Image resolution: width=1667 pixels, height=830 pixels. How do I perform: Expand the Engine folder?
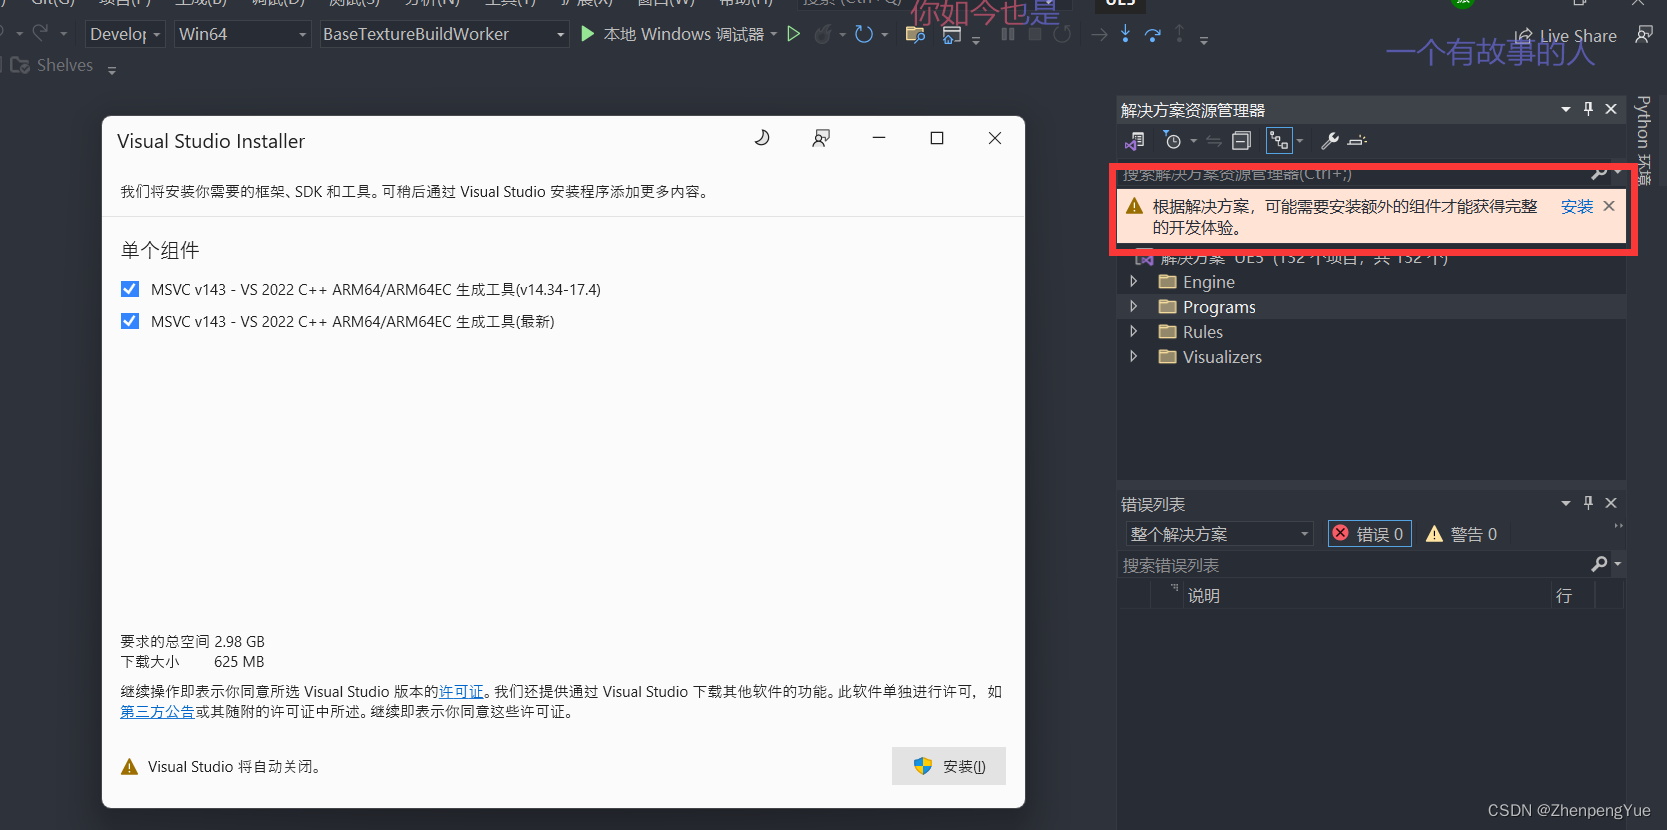(1133, 282)
